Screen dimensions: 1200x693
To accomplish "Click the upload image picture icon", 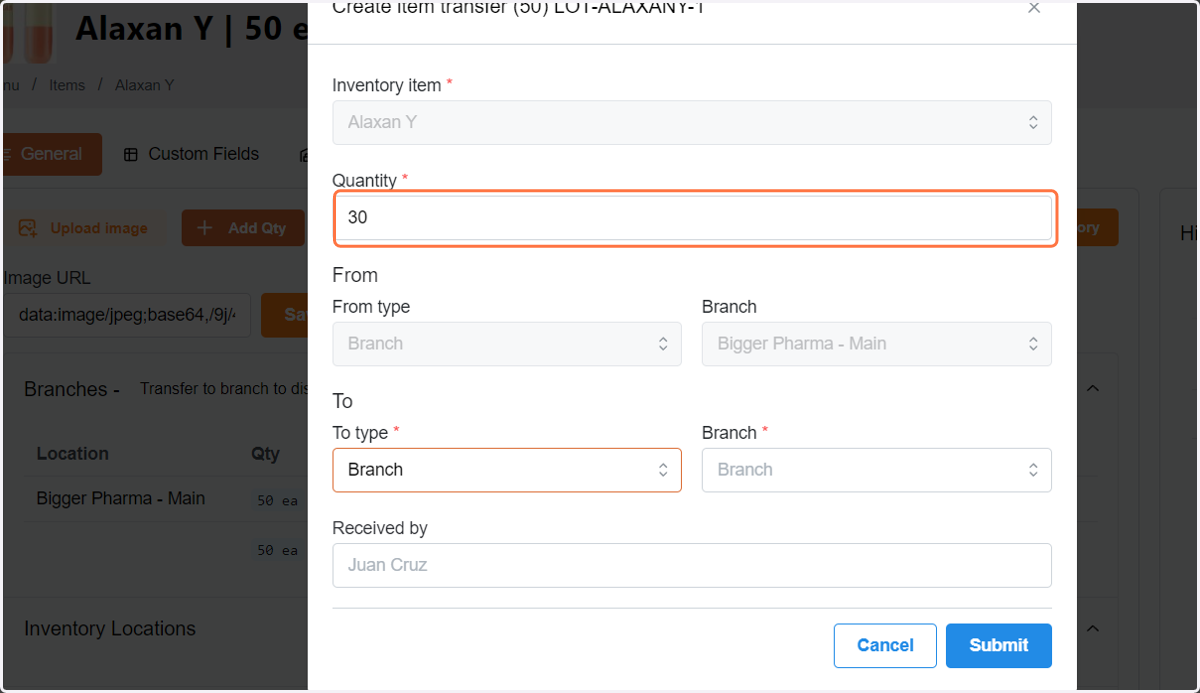I will click(29, 228).
